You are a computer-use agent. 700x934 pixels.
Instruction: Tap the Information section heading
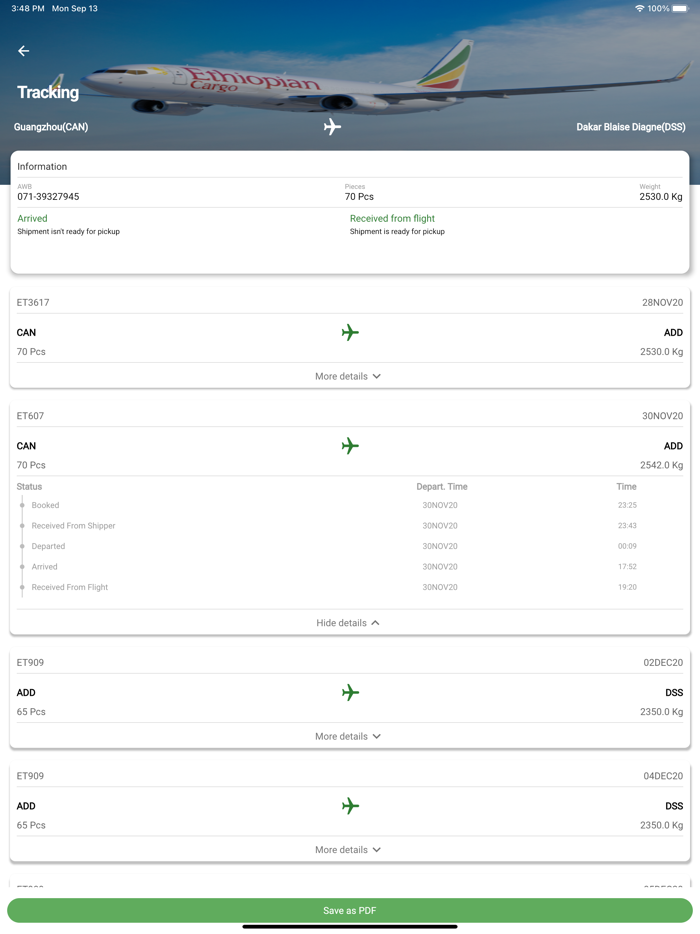(42, 167)
